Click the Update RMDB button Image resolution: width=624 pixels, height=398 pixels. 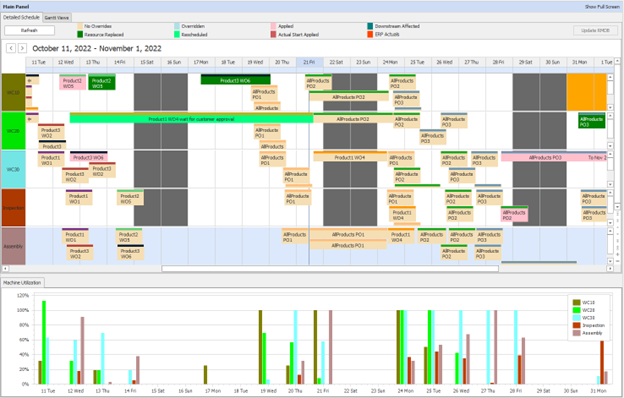click(x=595, y=30)
